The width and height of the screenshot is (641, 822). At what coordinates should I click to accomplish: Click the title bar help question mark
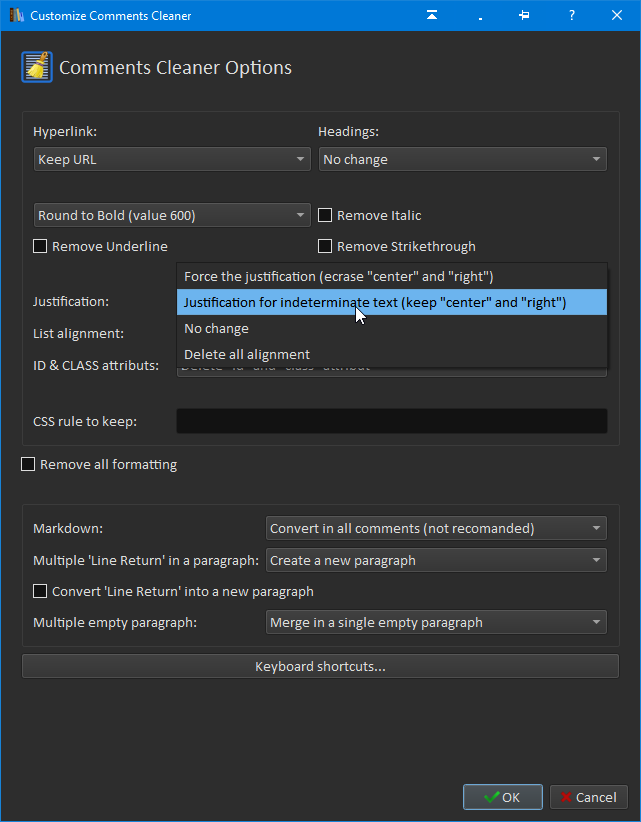[571, 15]
